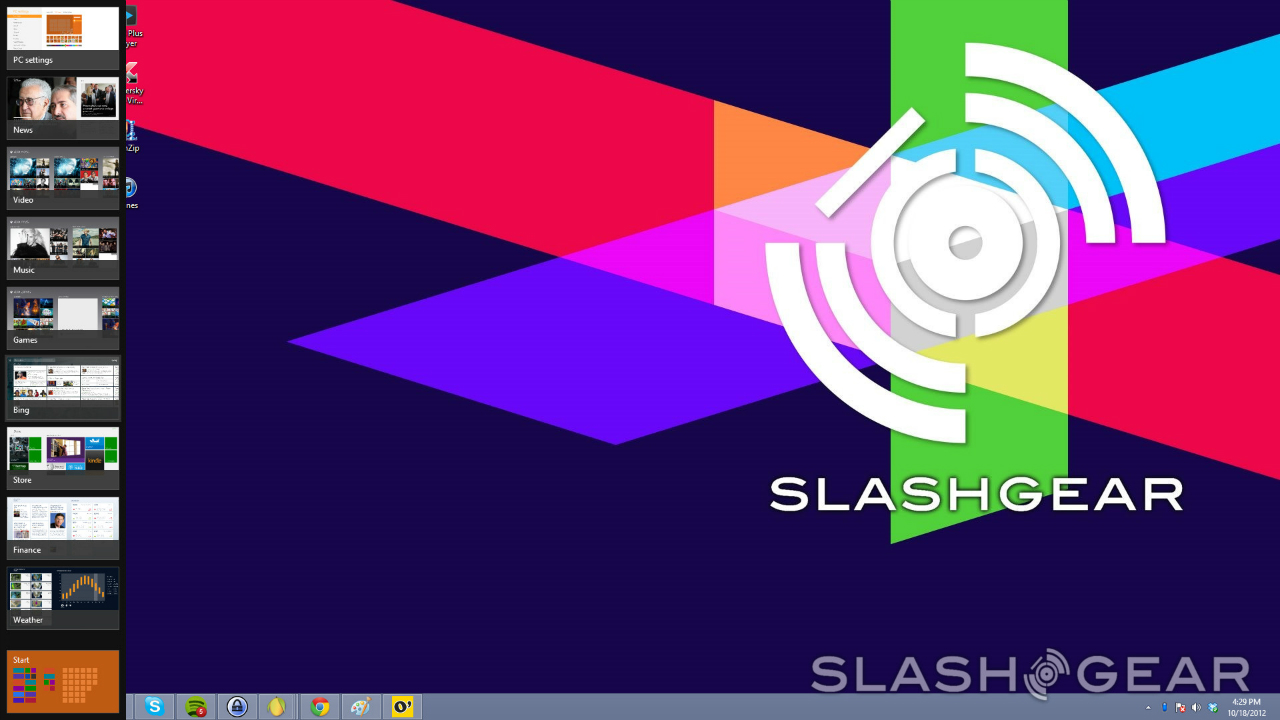The width and height of the screenshot is (1280, 720).
Task: Open Spotify from the taskbar
Action: click(x=197, y=707)
